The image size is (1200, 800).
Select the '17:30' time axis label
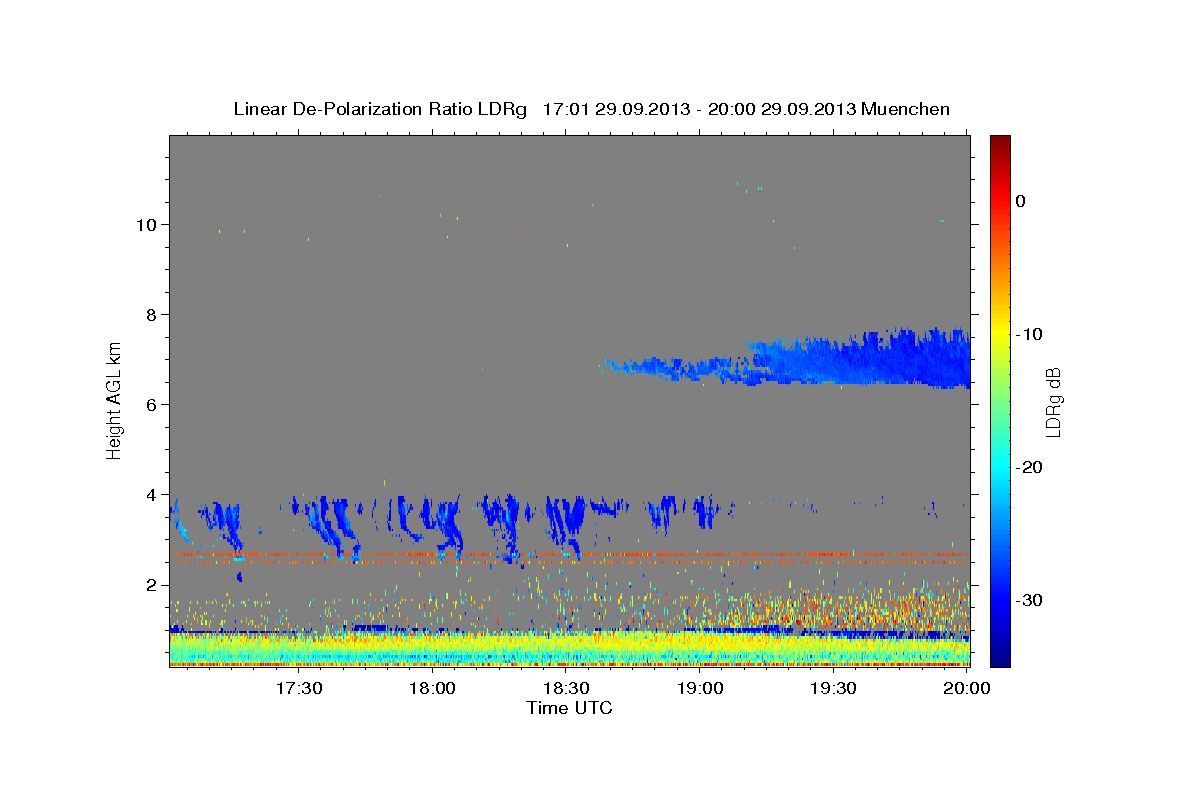[x=299, y=688]
